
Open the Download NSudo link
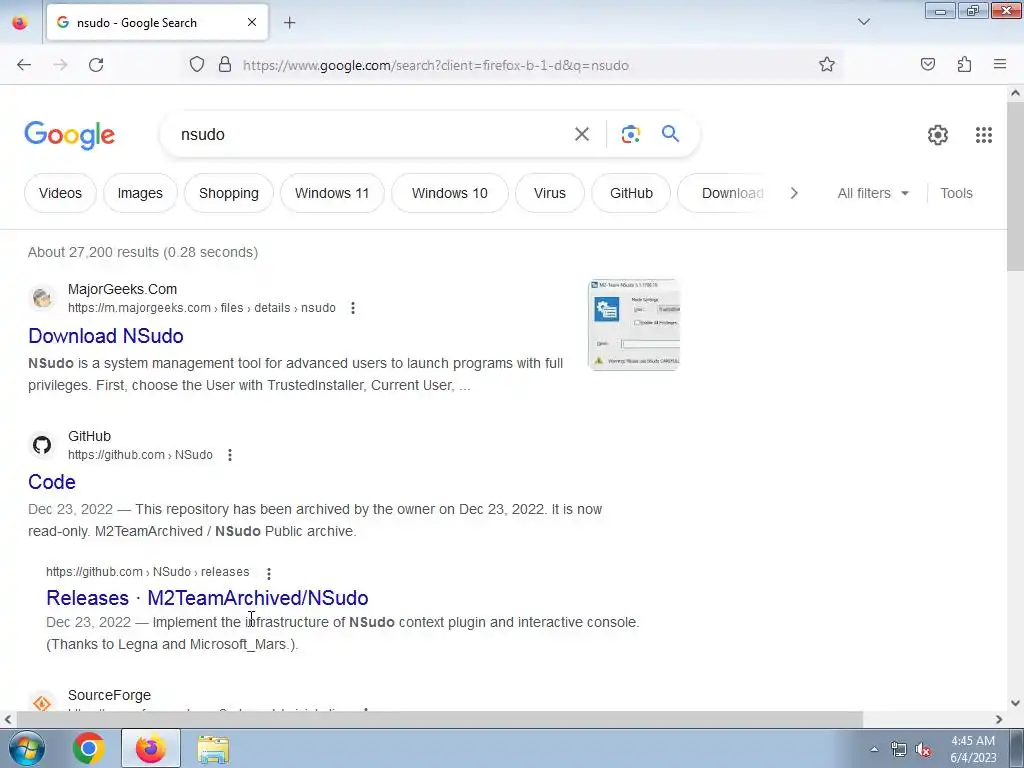106,336
